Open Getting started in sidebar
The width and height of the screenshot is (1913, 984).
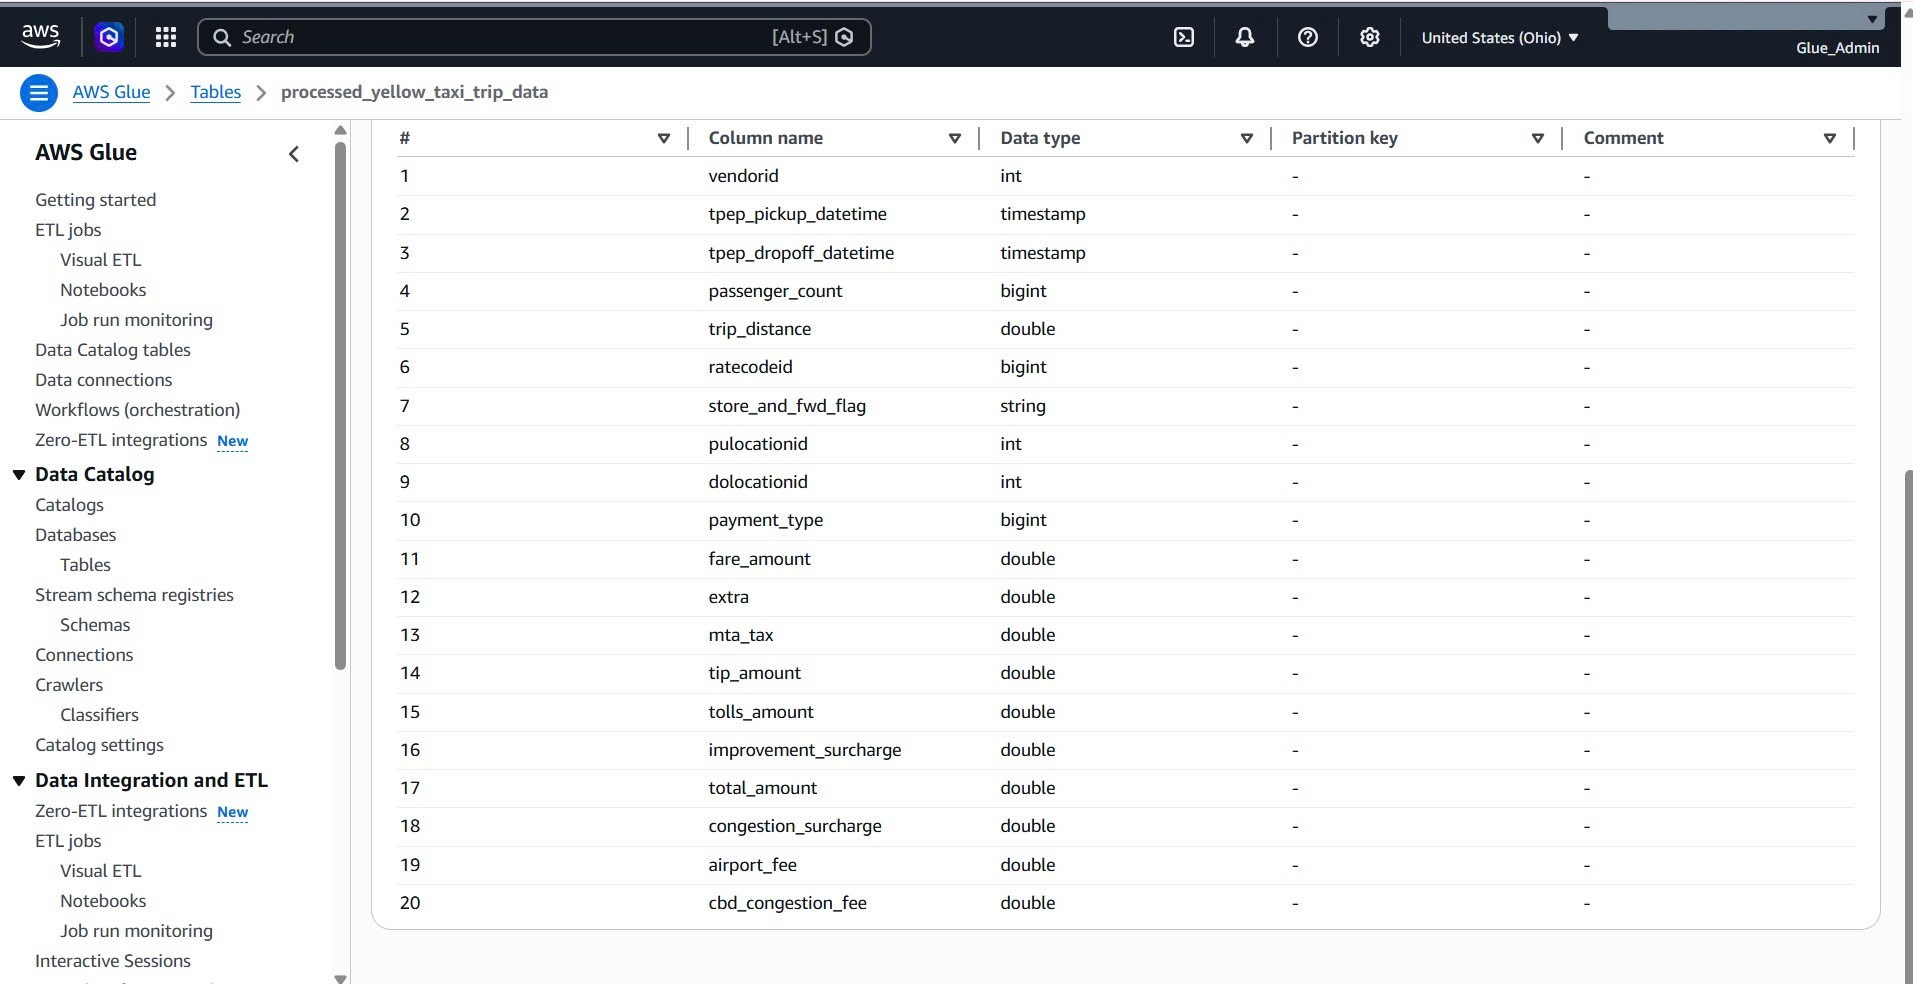(x=95, y=200)
